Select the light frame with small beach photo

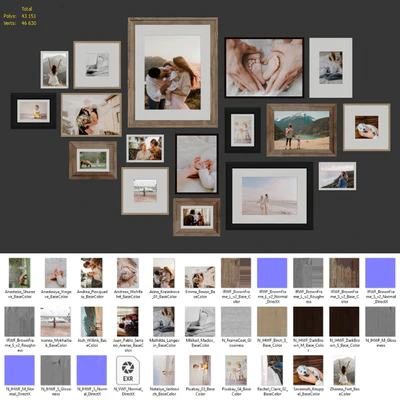(x=145, y=191)
